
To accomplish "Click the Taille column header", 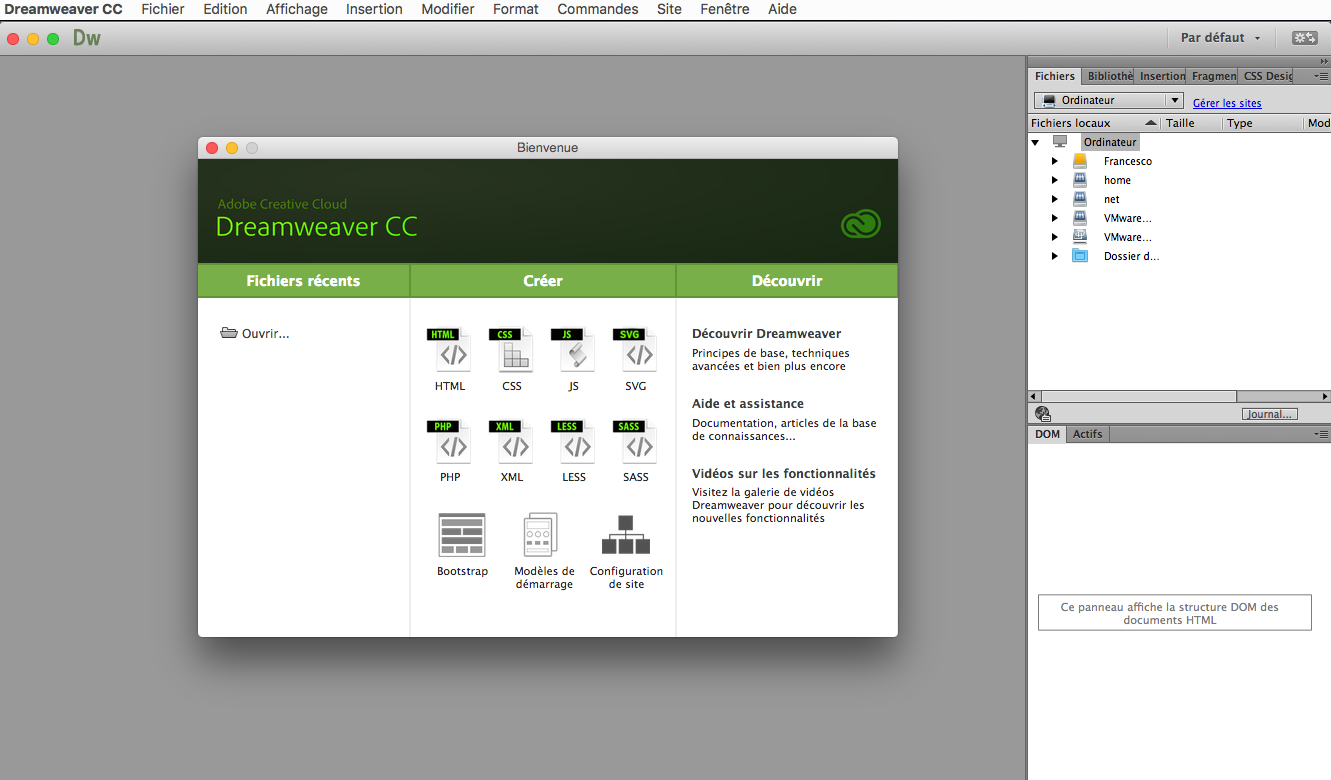I will click(x=1192, y=123).
